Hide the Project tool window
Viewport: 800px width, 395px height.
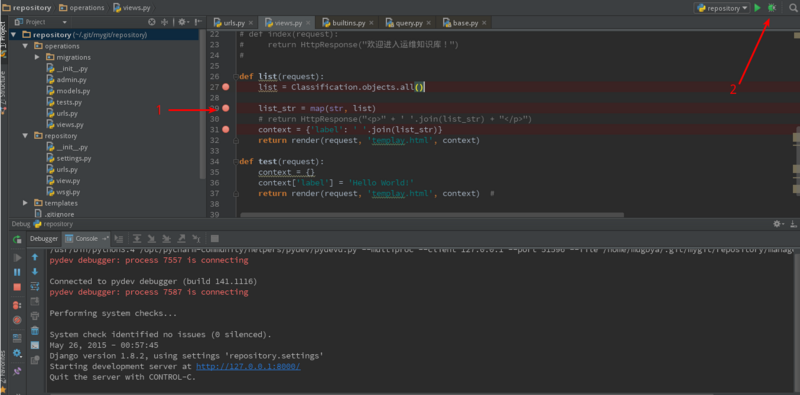click(x=197, y=22)
